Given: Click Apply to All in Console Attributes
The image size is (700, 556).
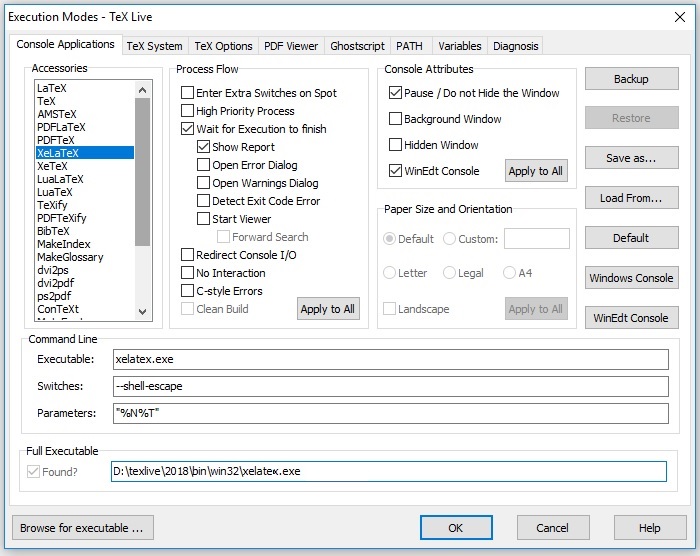Looking at the screenshot, I should [x=536, y=171].
